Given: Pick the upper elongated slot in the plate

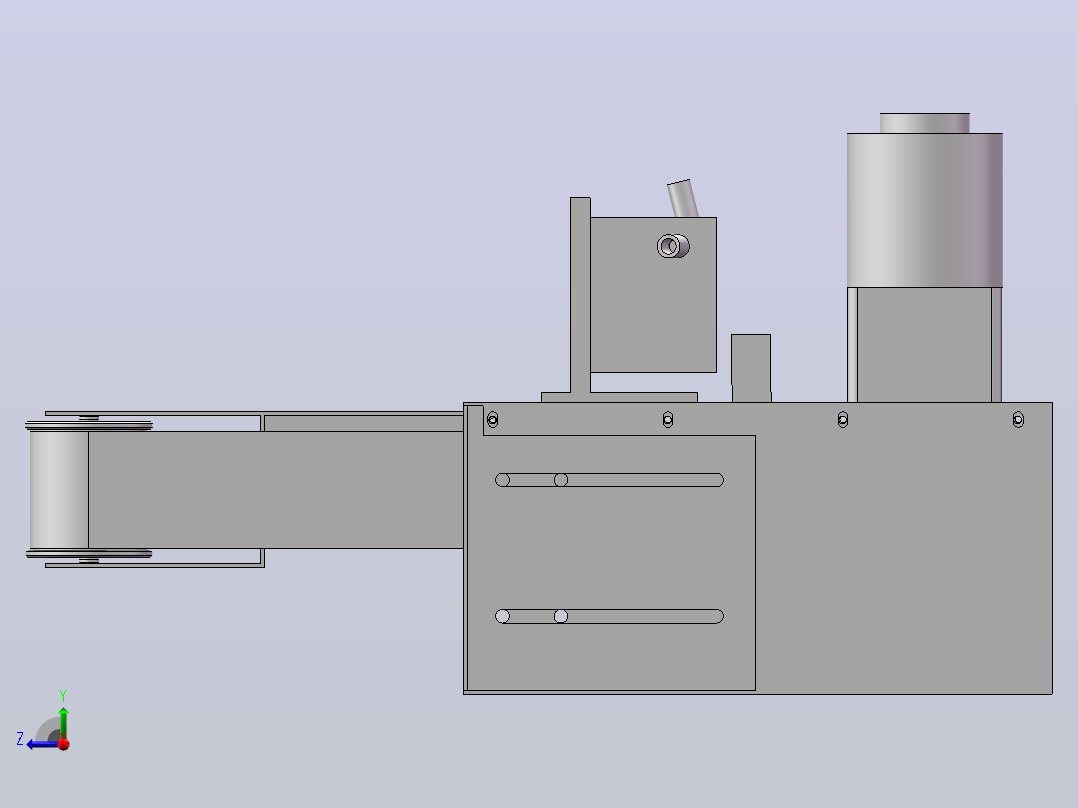Looking at the screenshot, I should [609, 480].
